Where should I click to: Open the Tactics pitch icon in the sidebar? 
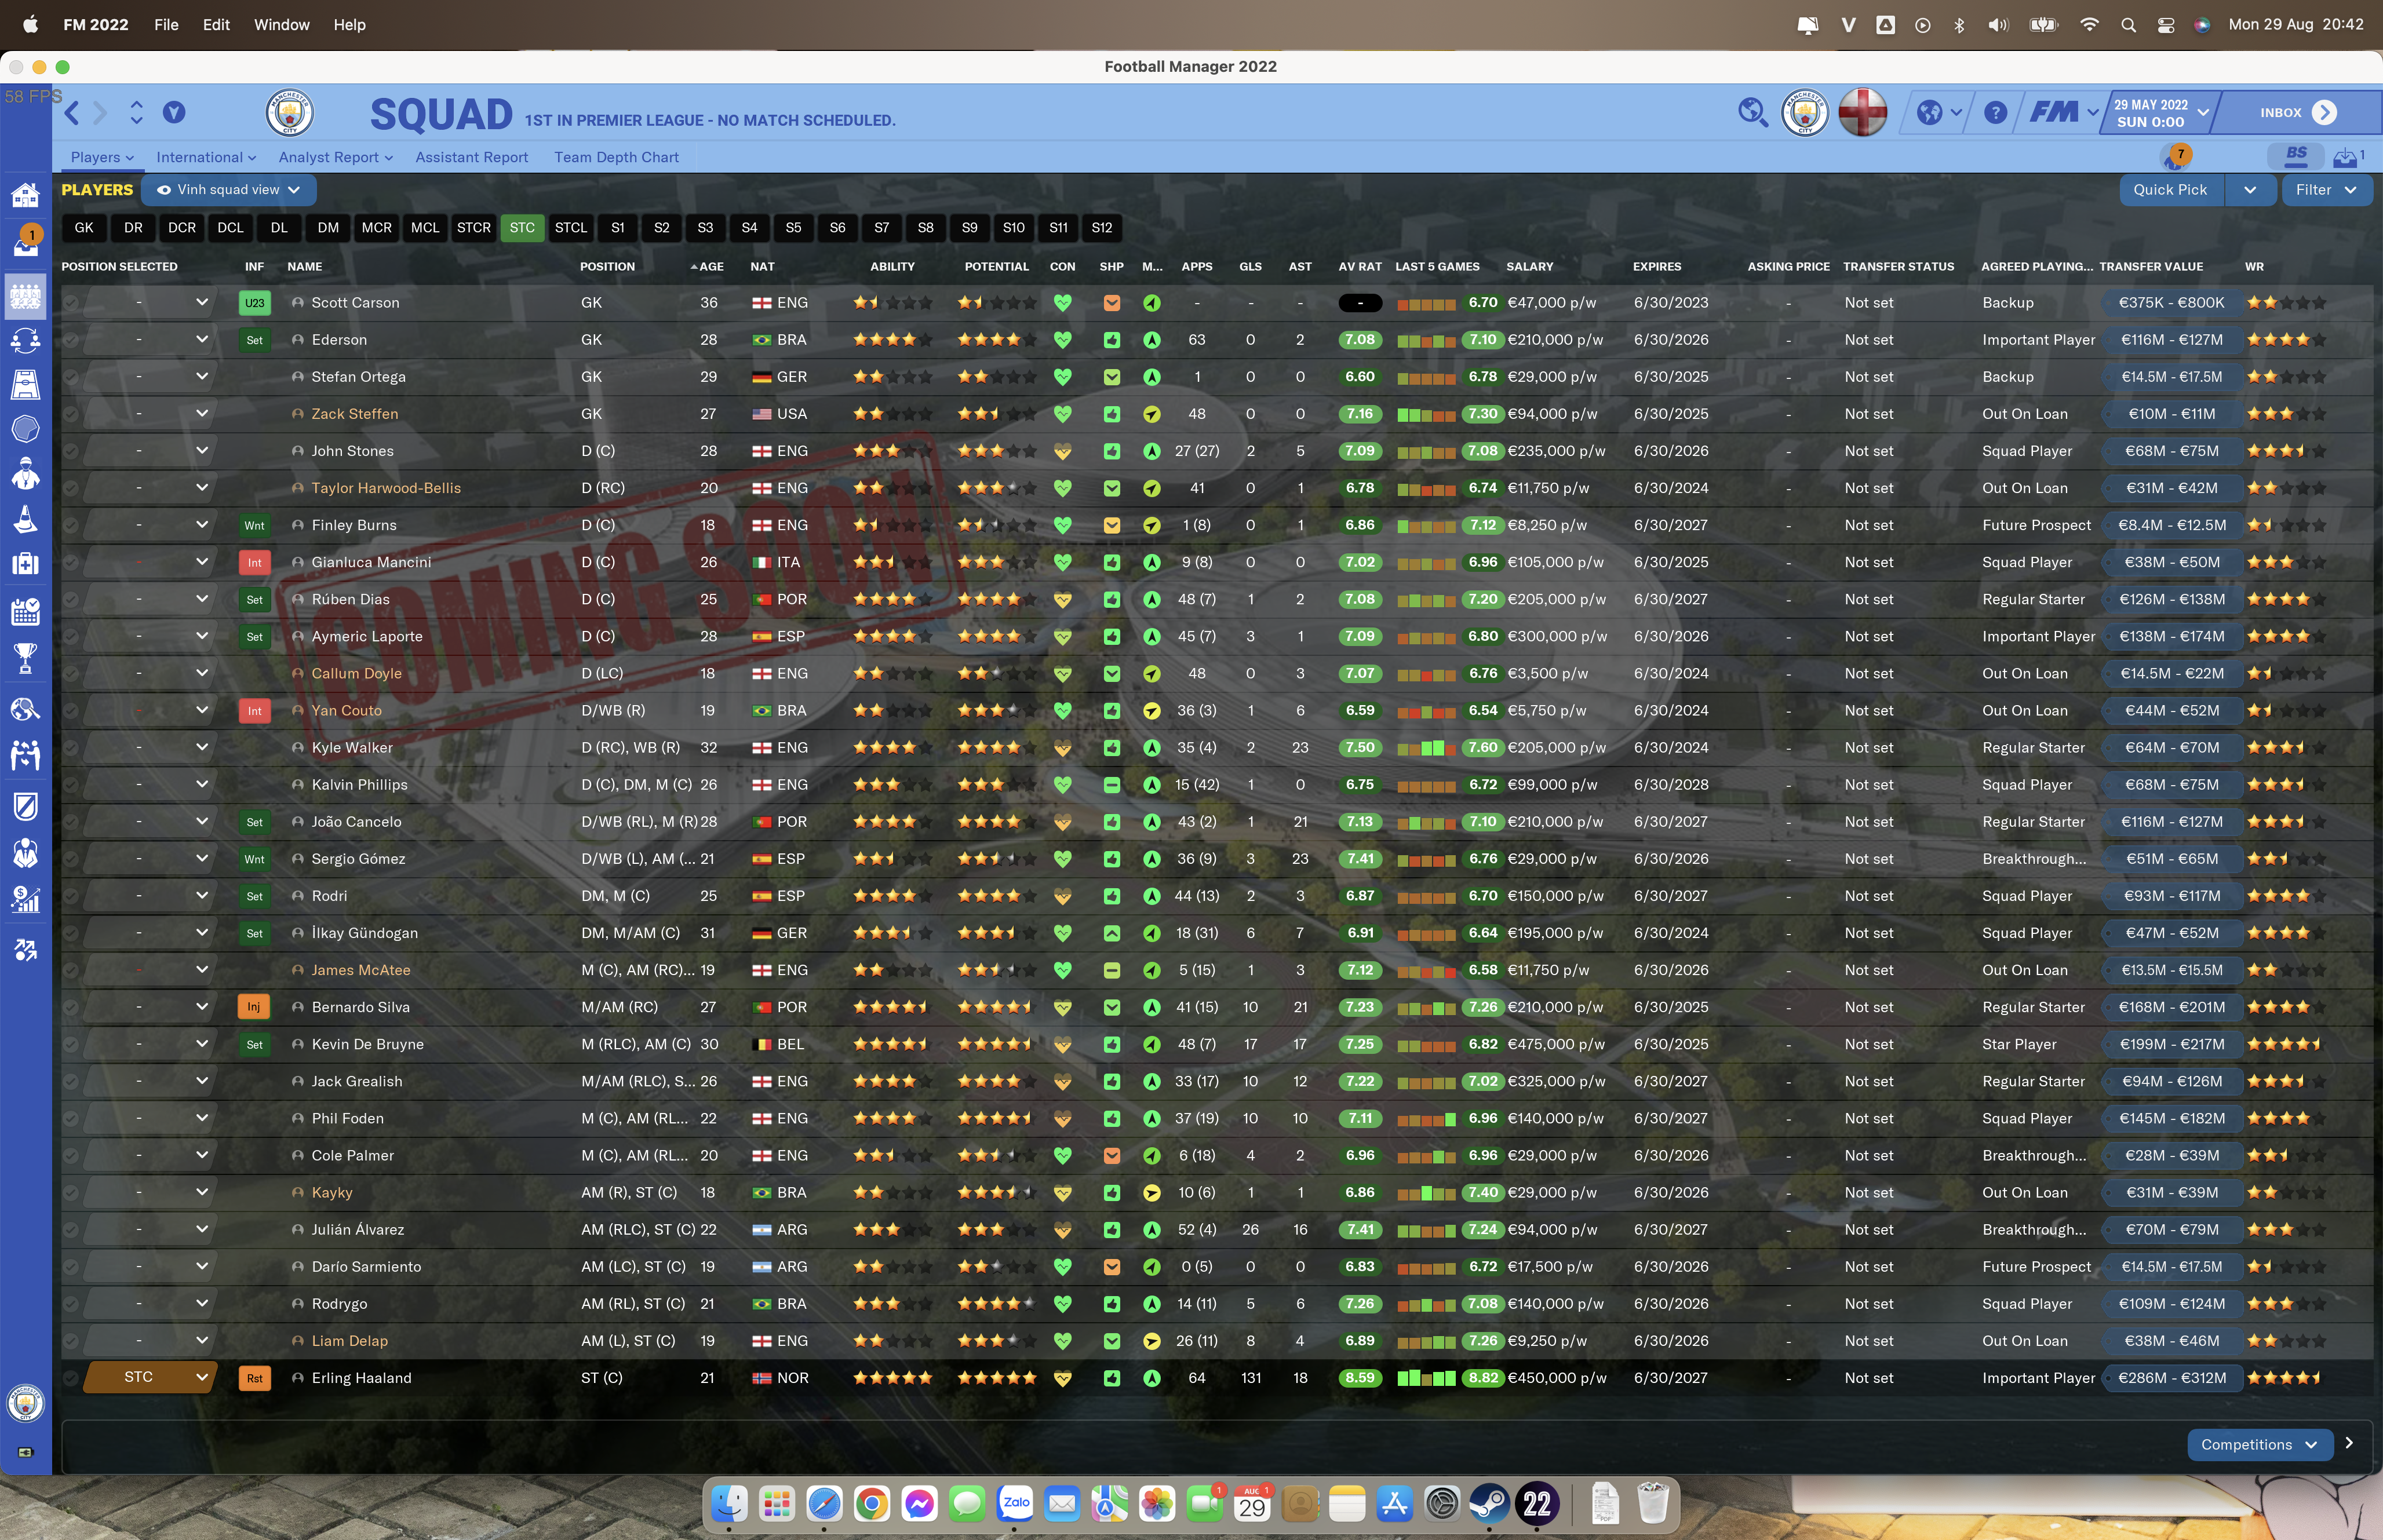click(x=25, y=384)
